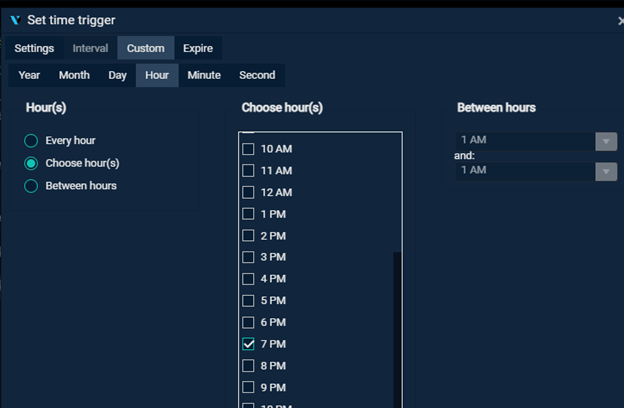Open the Settings tab
The image size is (624, 408).
(34, 48)
